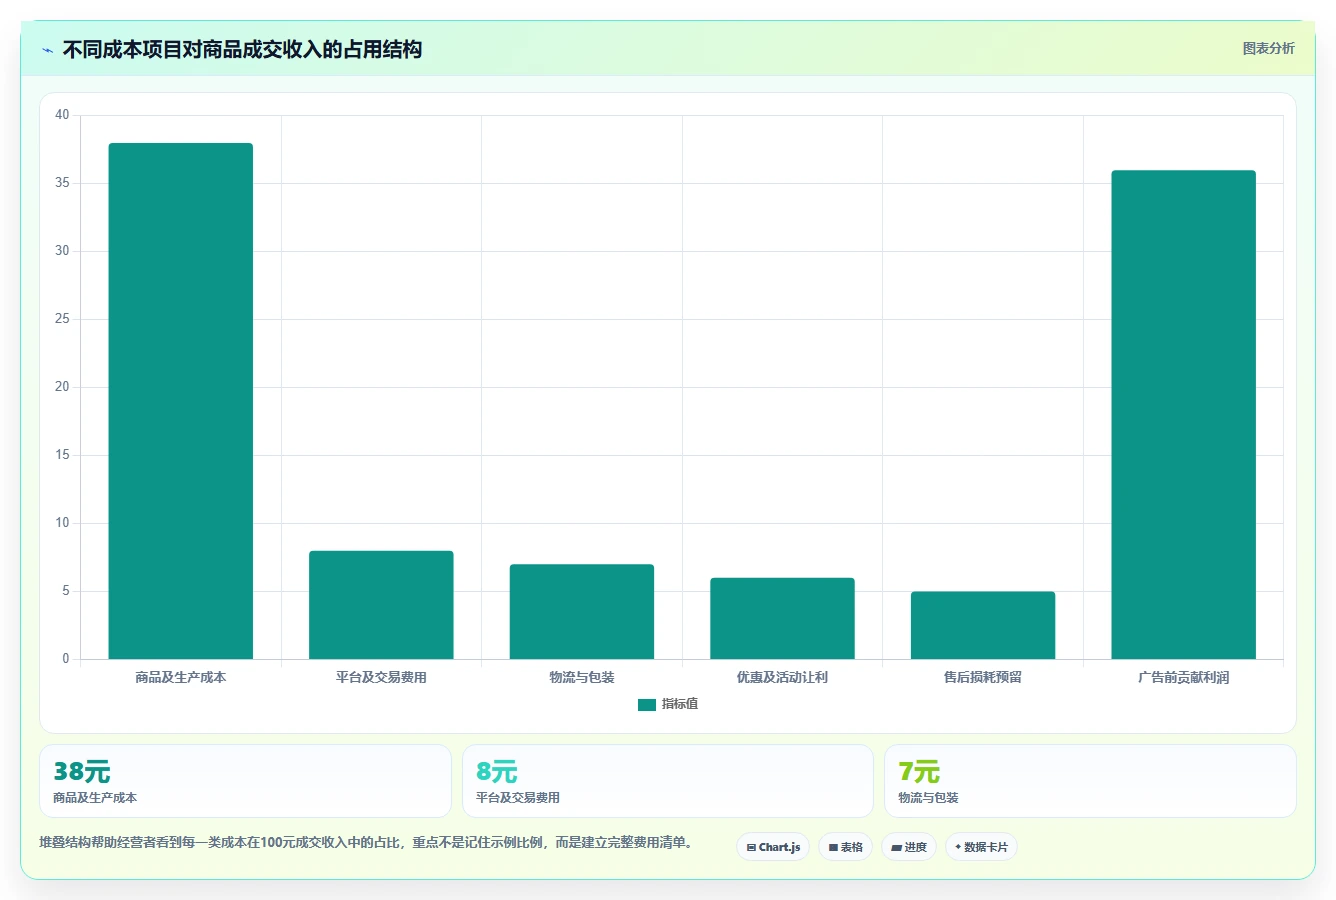Click the 售后损耗预留 axis label
1336x900 pixels.
click(x=983, y=678)
